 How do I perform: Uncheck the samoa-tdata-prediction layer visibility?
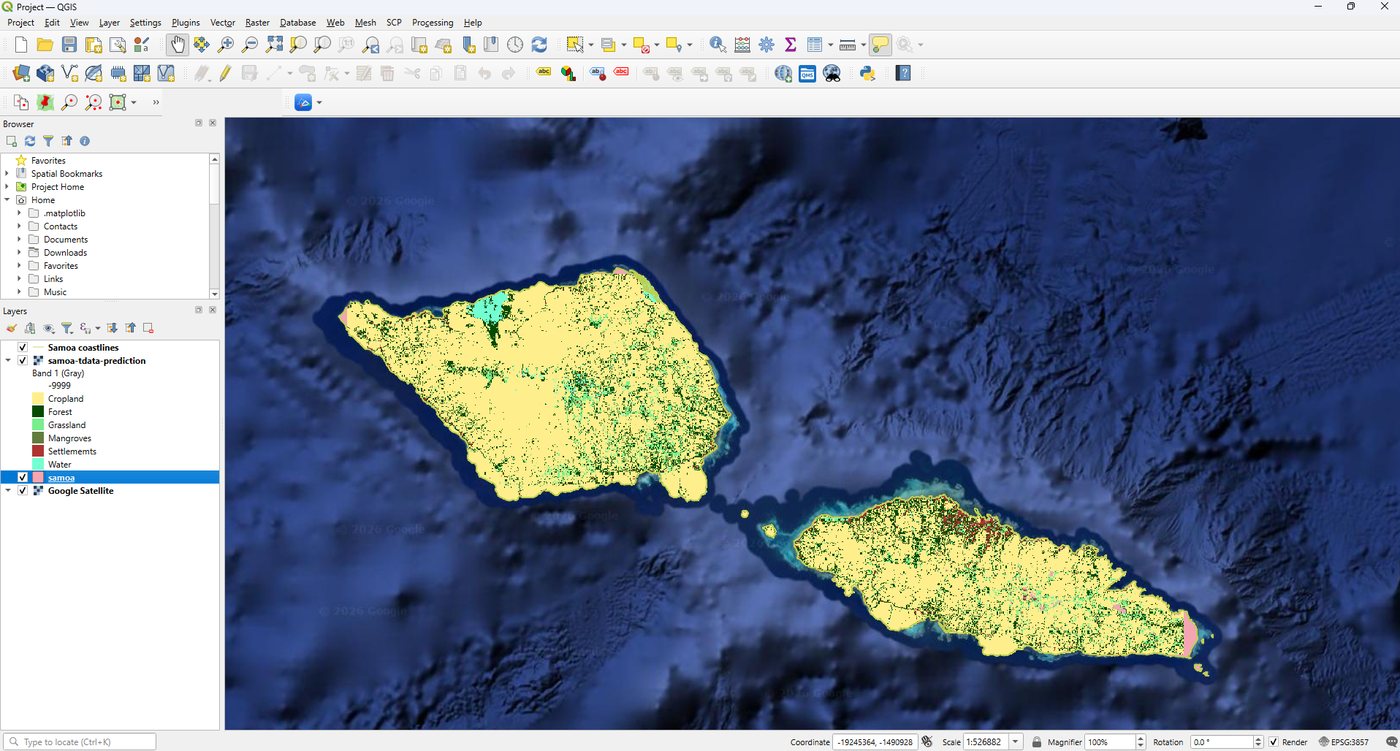(x=23, y=361)
